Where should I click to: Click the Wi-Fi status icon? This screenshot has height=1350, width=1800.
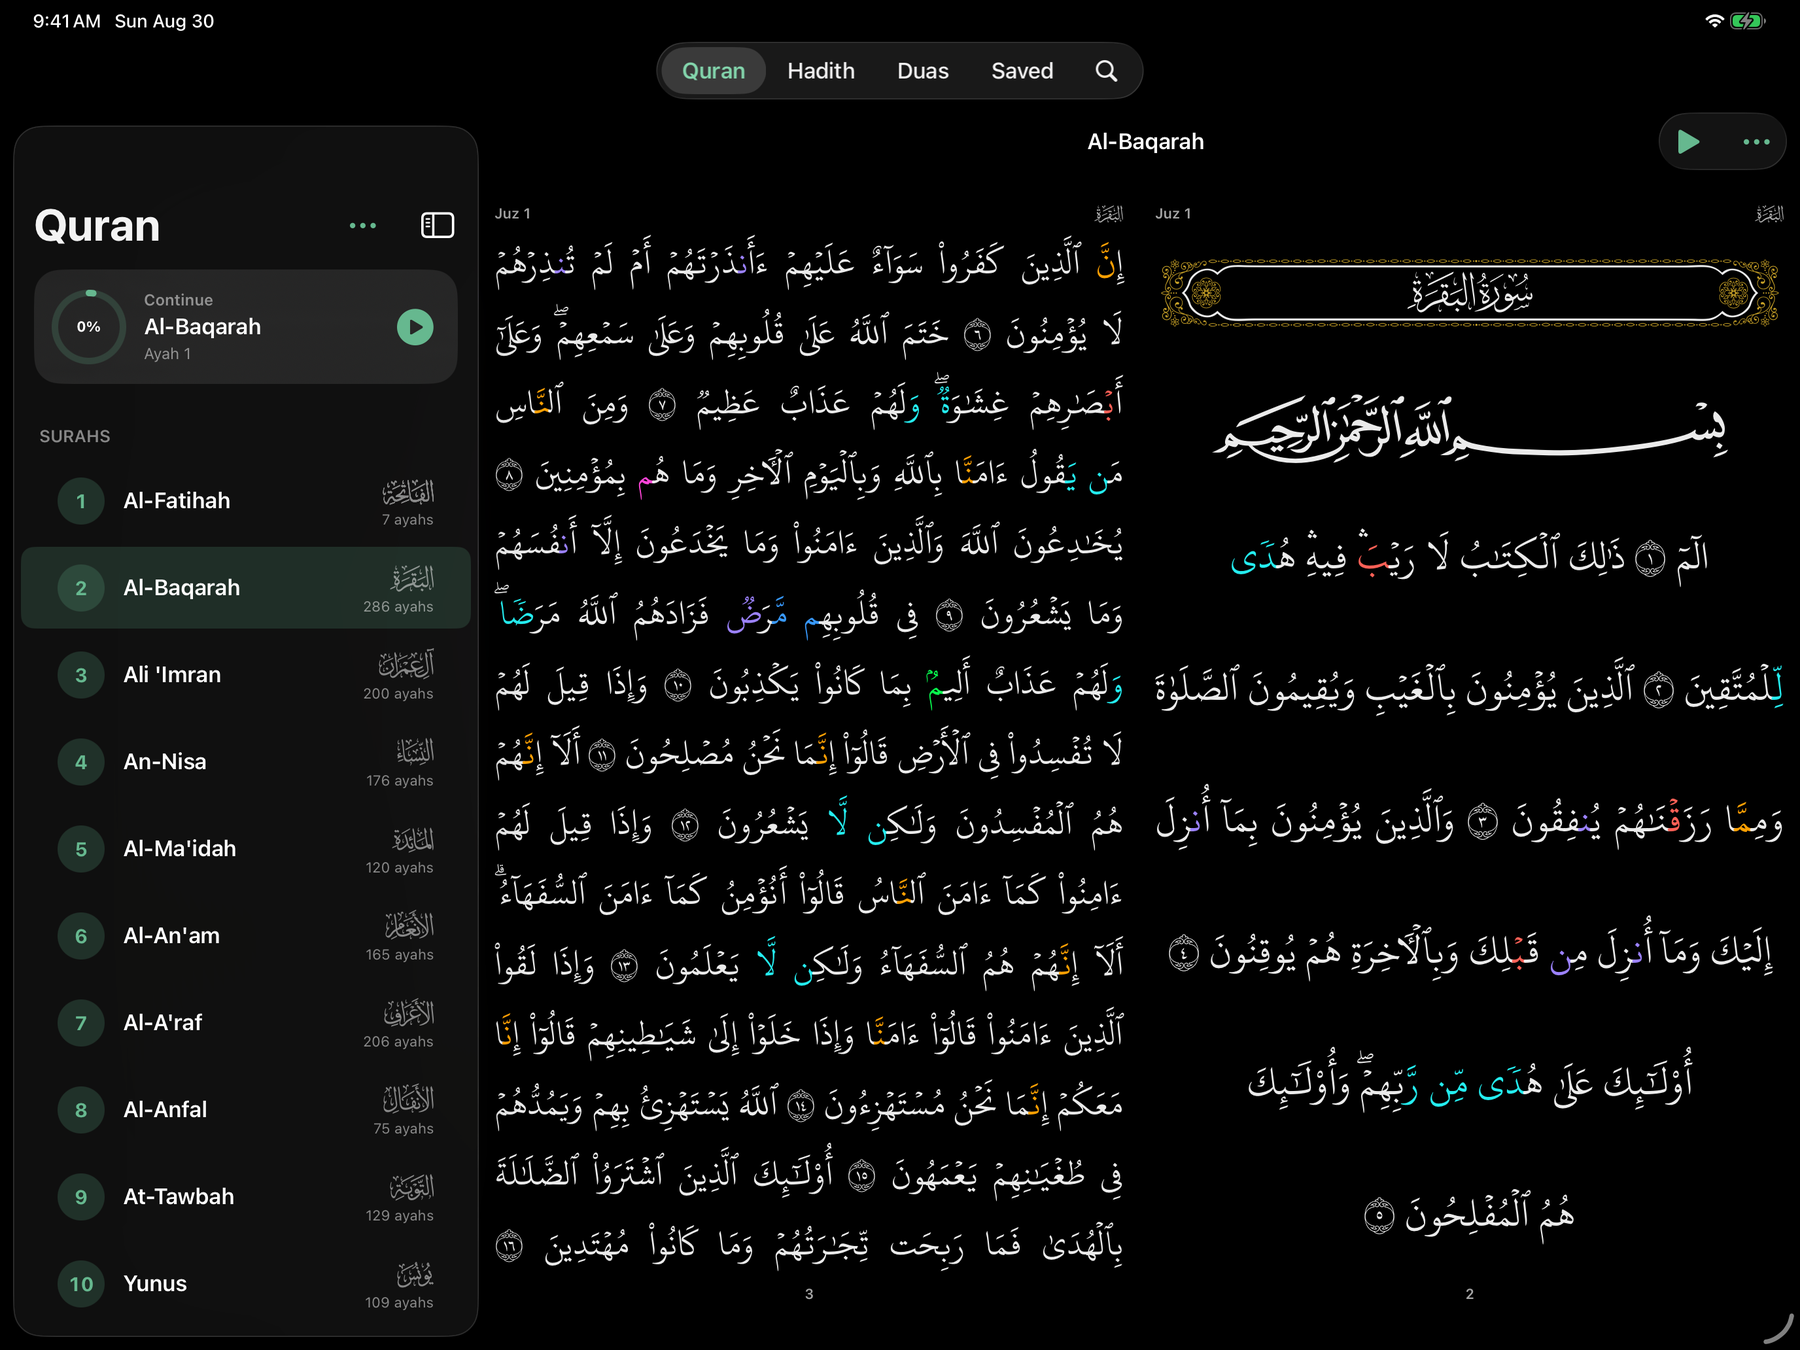point(1714,21)
